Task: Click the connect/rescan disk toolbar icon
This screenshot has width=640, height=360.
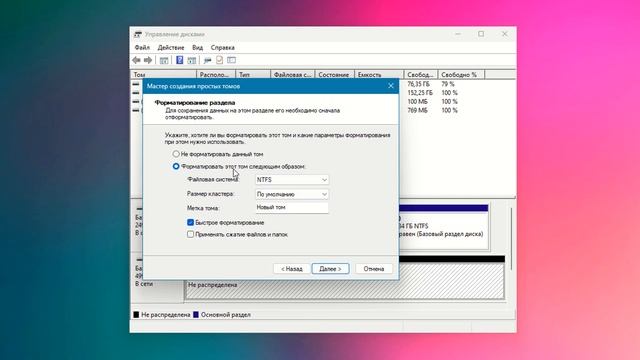Action: (207, 60)
